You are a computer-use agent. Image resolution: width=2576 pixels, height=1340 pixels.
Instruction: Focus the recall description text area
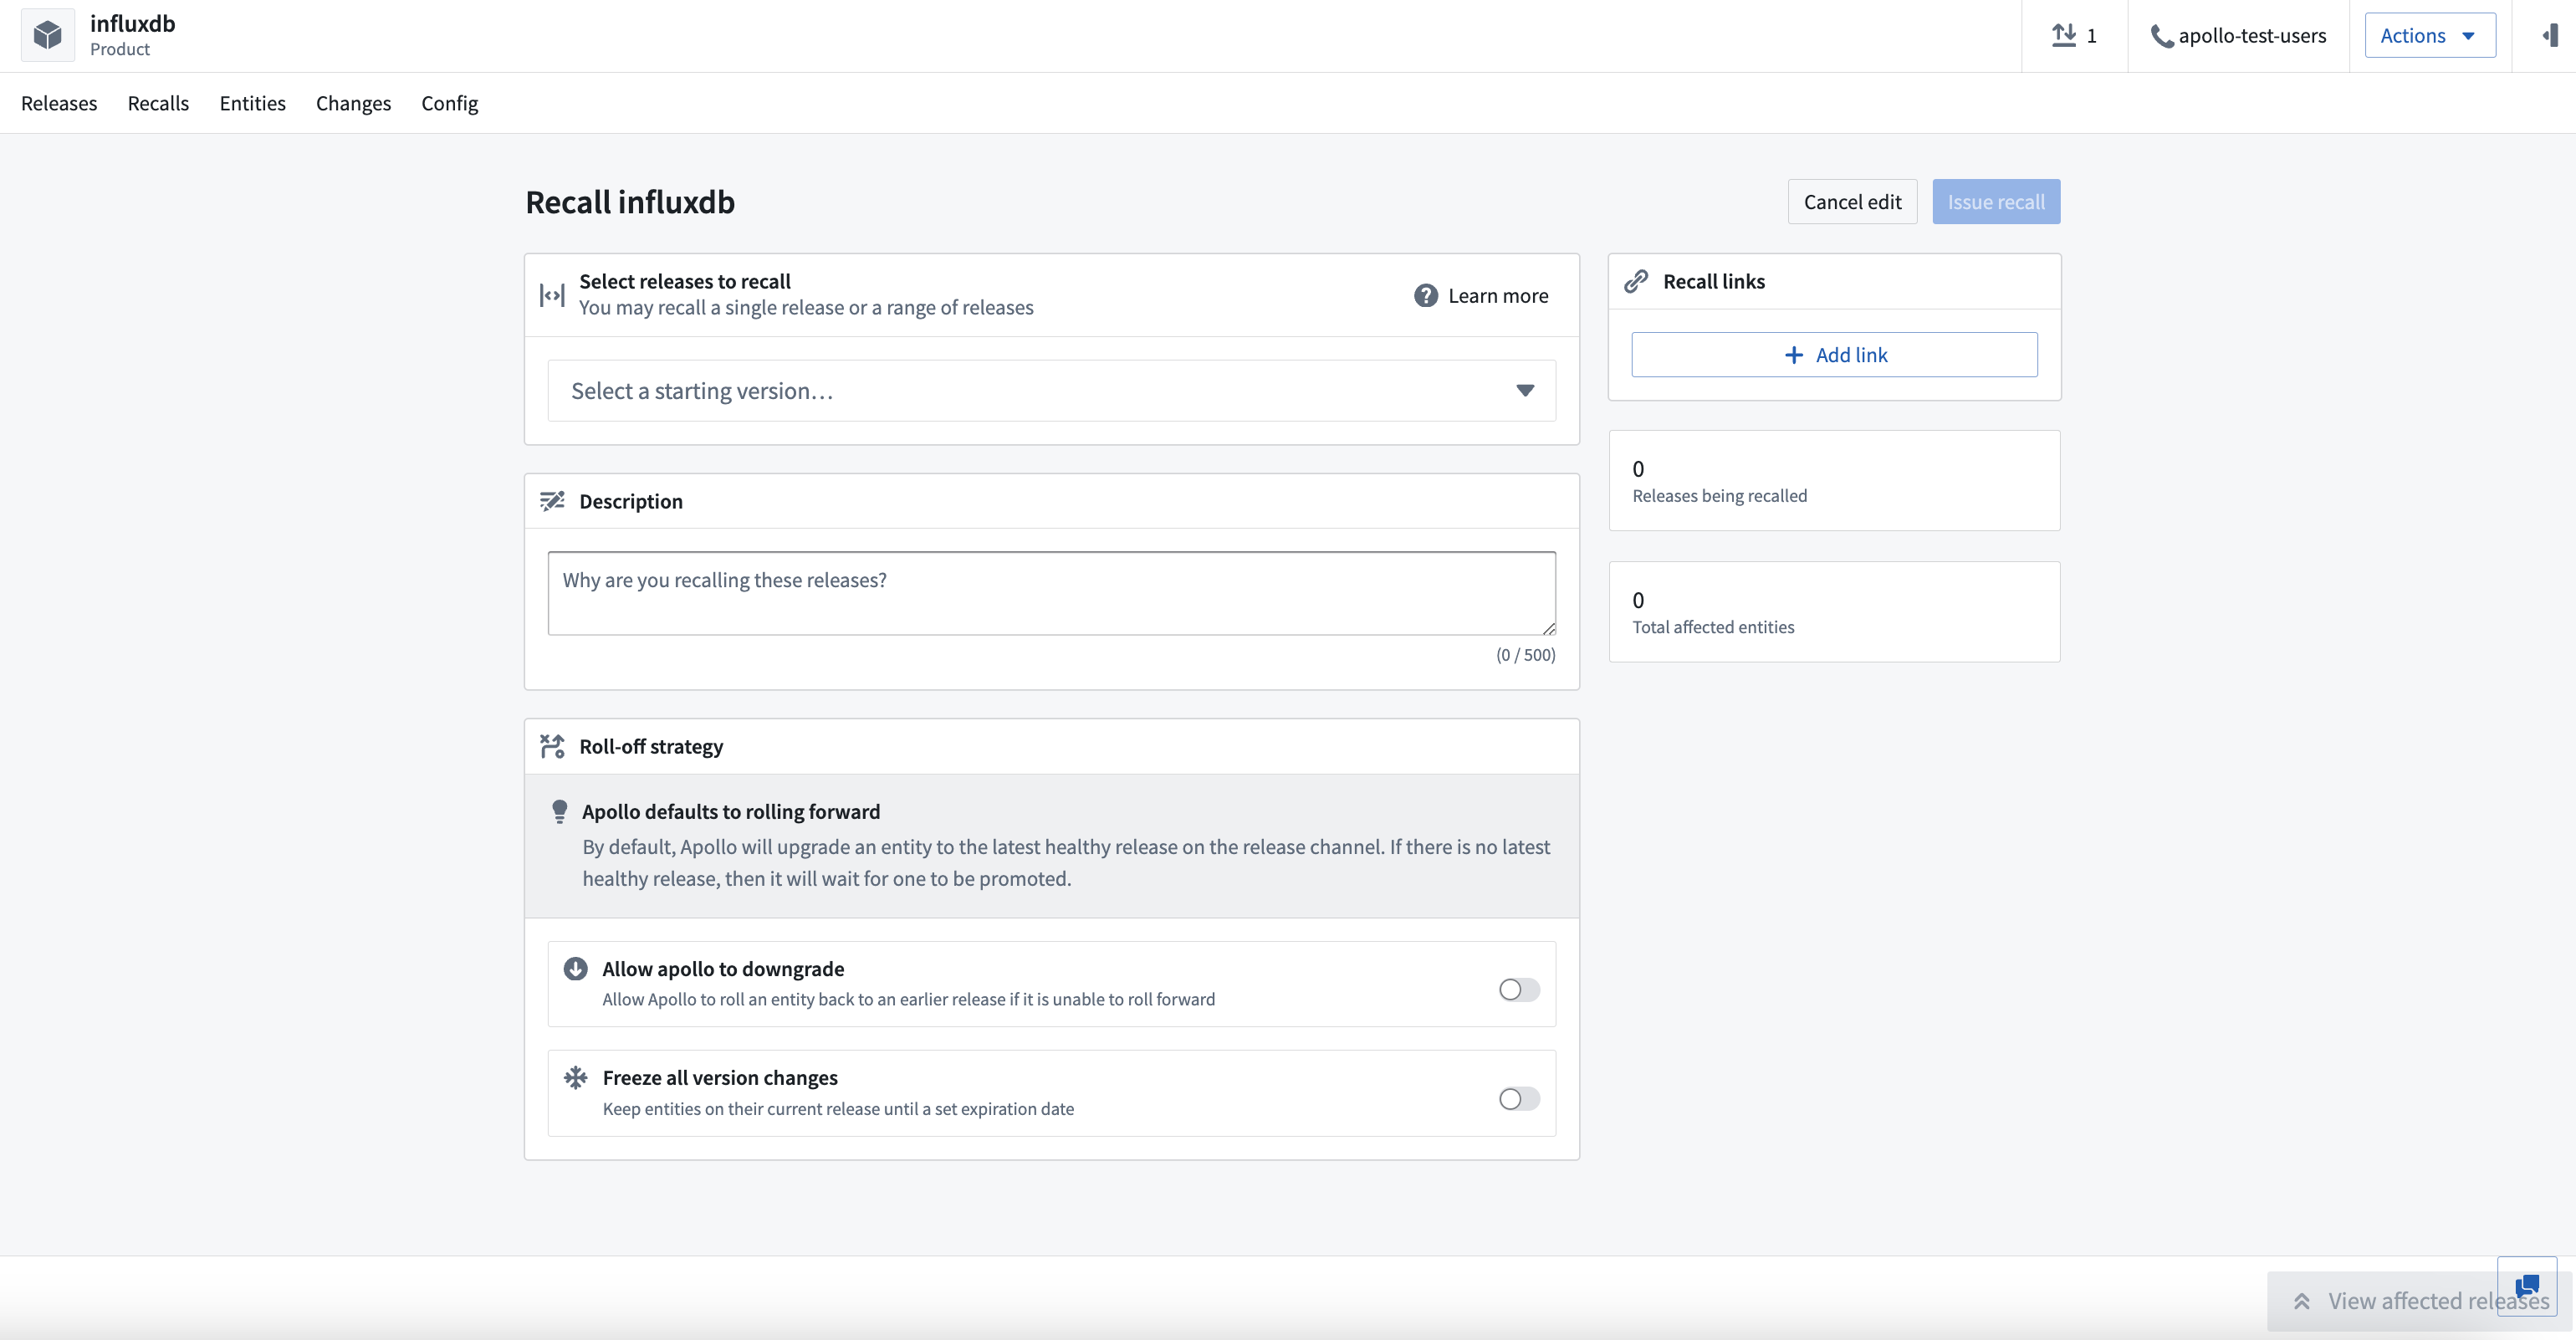pos(1052,593)
